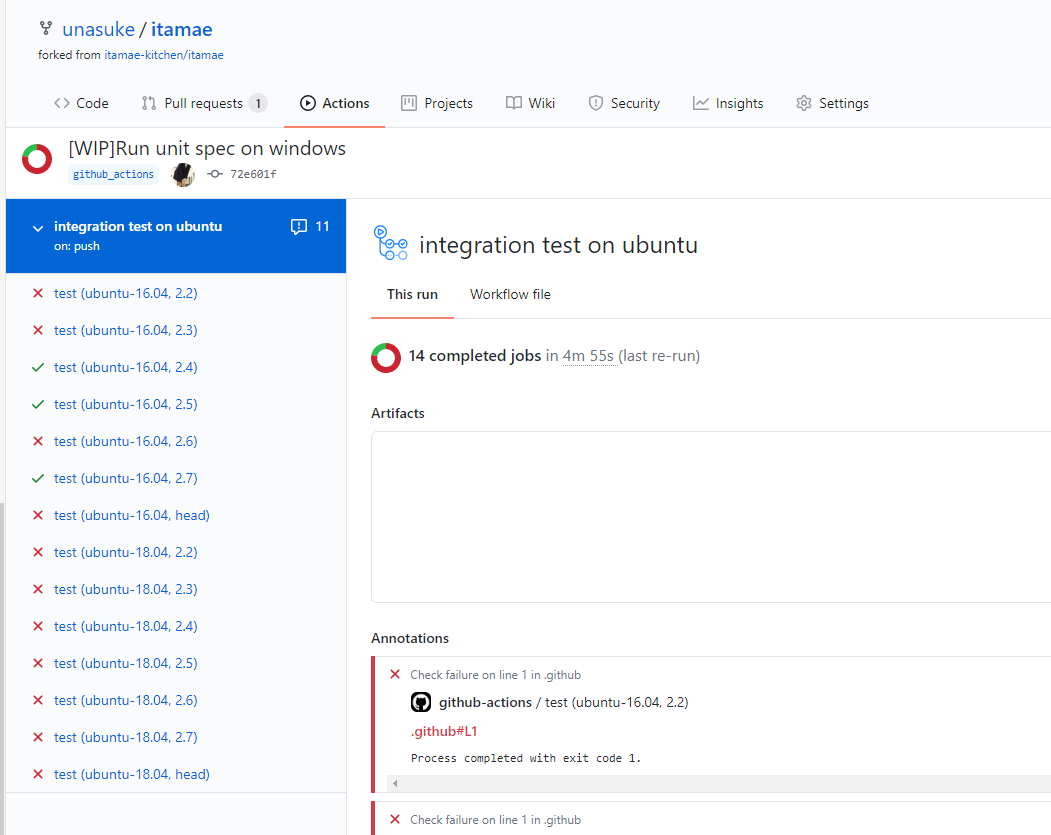The height and width of the screenshot is (835, 1051).
Task: Click the red X on first annotation
Action: coord(395,674)
